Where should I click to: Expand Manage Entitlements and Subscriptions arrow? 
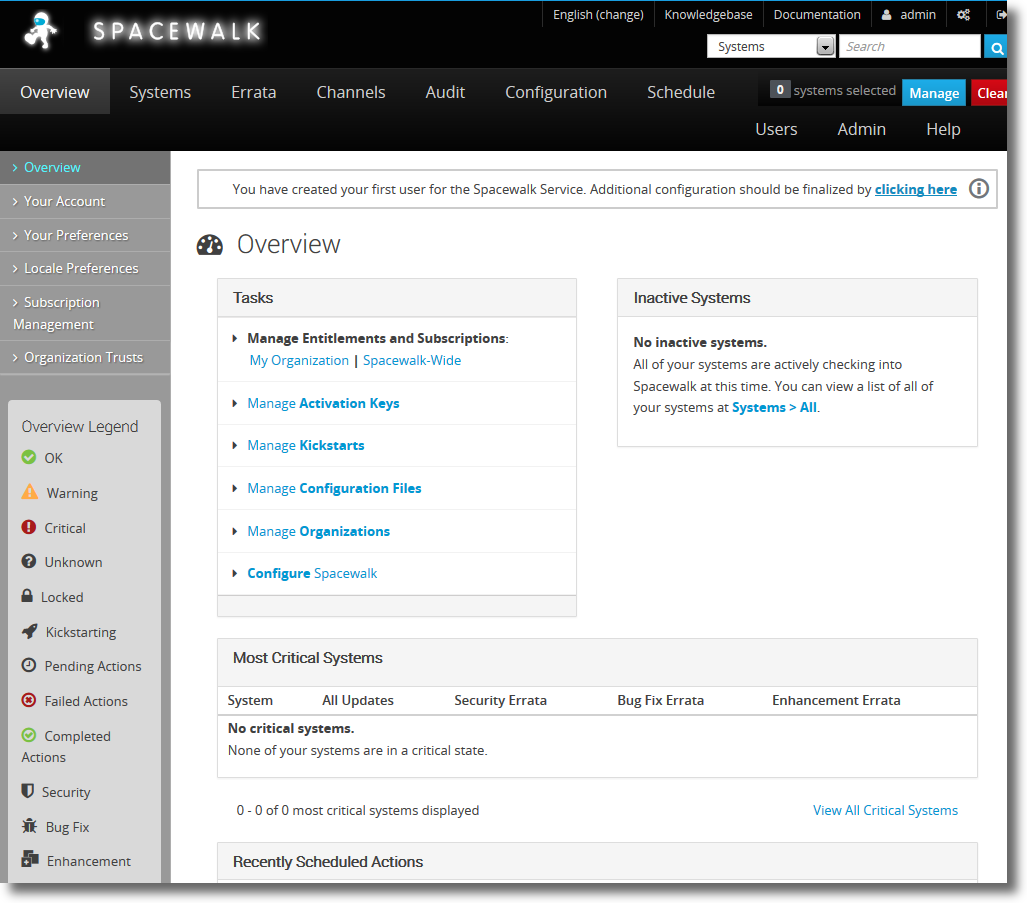point(234,339)
